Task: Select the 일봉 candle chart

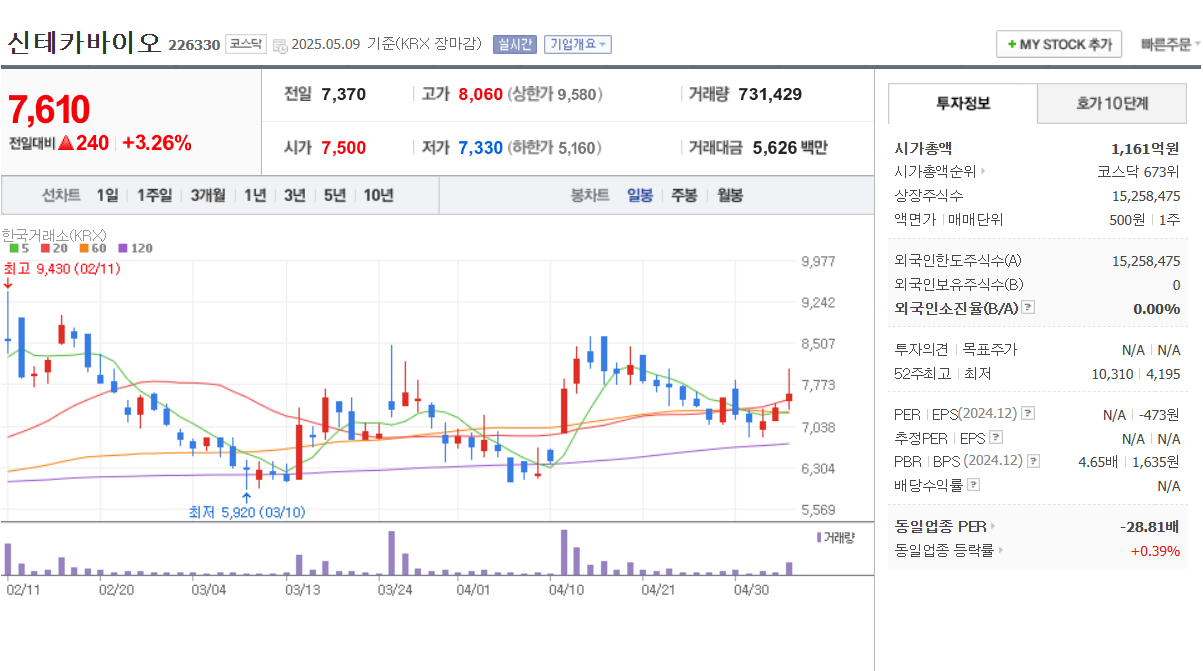Action: [x=640, y=195]
